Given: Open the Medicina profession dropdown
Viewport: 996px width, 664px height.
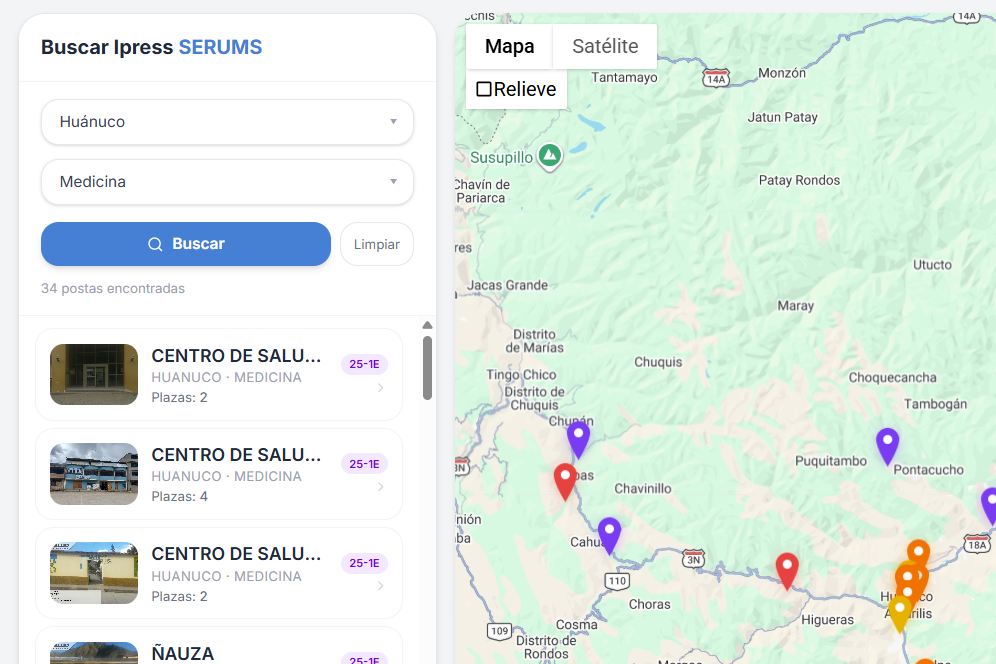Looking at the screenshot, I should (x=227, y=182).
